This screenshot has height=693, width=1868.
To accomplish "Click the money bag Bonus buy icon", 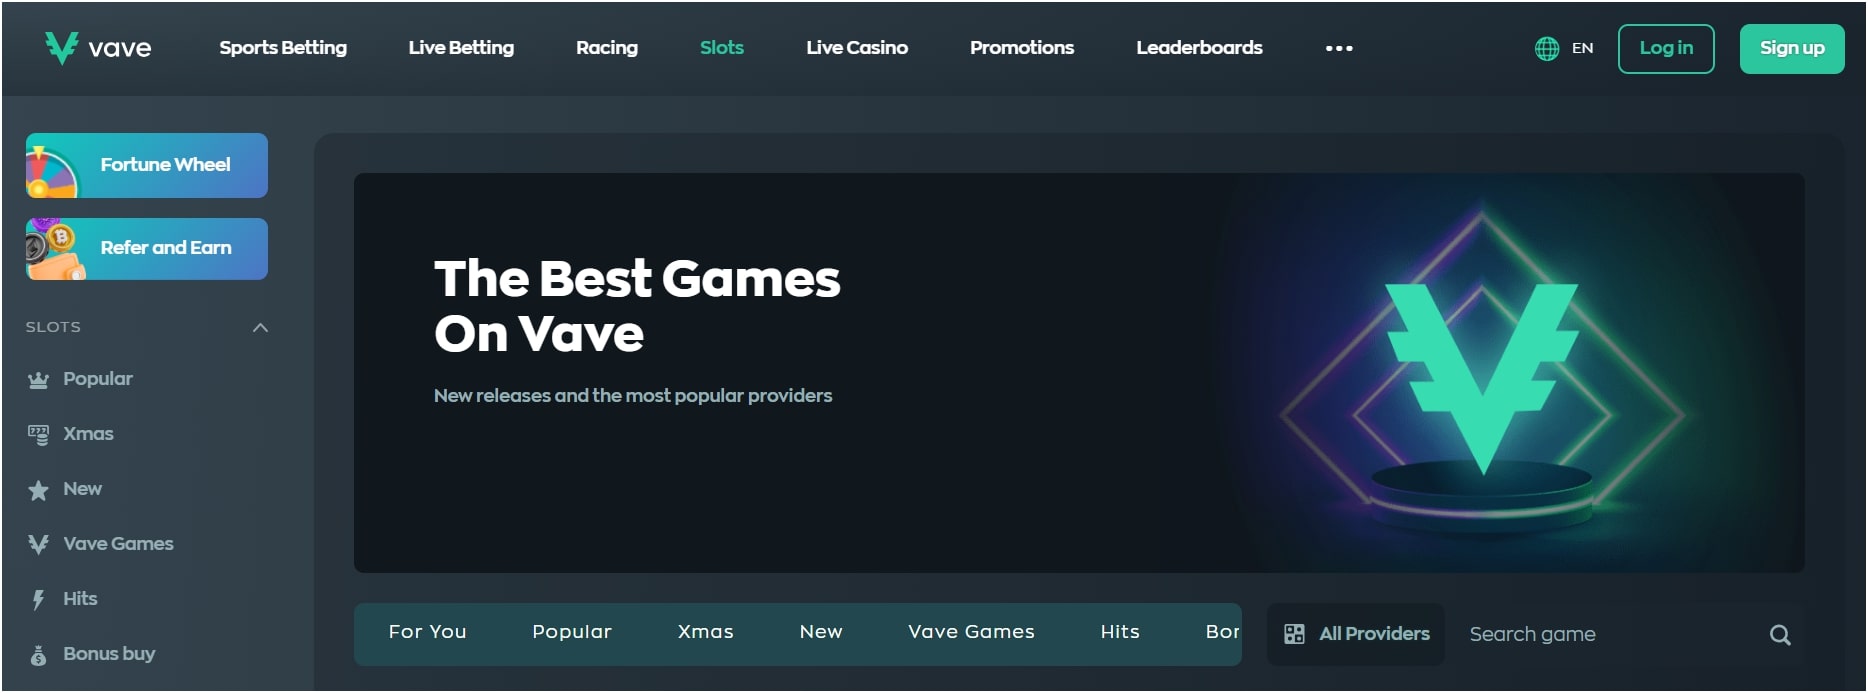I will (38, 655).
